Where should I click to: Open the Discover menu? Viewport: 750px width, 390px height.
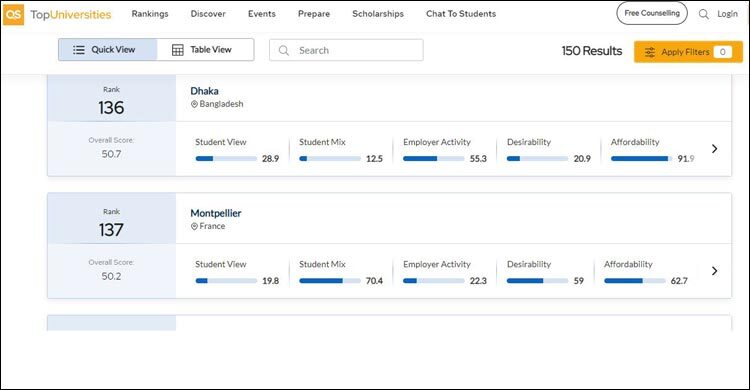pos(208,14)
